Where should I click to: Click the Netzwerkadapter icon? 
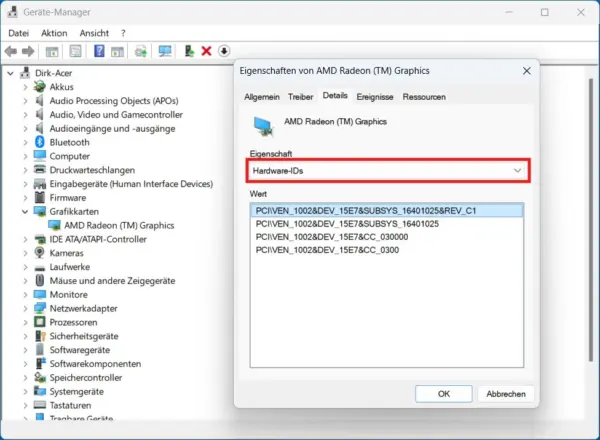point(40,308)
